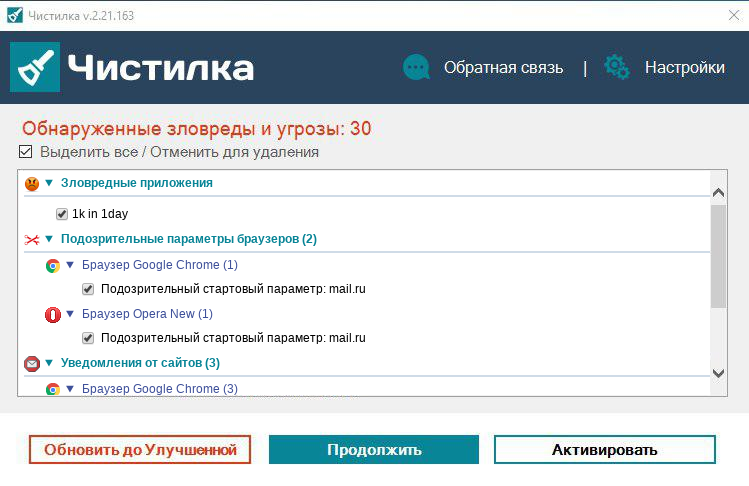
Task: Click the Чистилка broom logo icon
Action: pyautogui.click(x=35, y=67)
